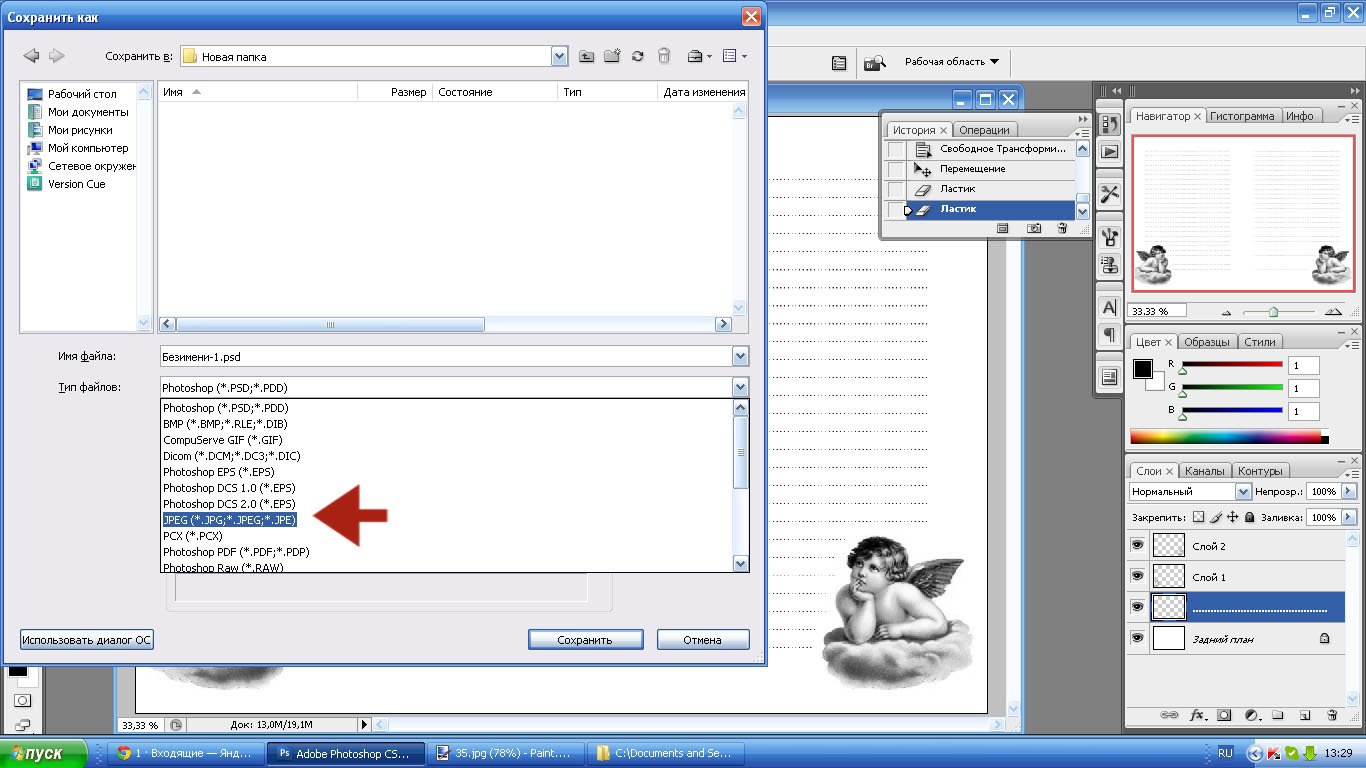This screenshot has width=1366, height=768.
Task: Open the пуск Start menu
Action: click(x=45, y=753)
